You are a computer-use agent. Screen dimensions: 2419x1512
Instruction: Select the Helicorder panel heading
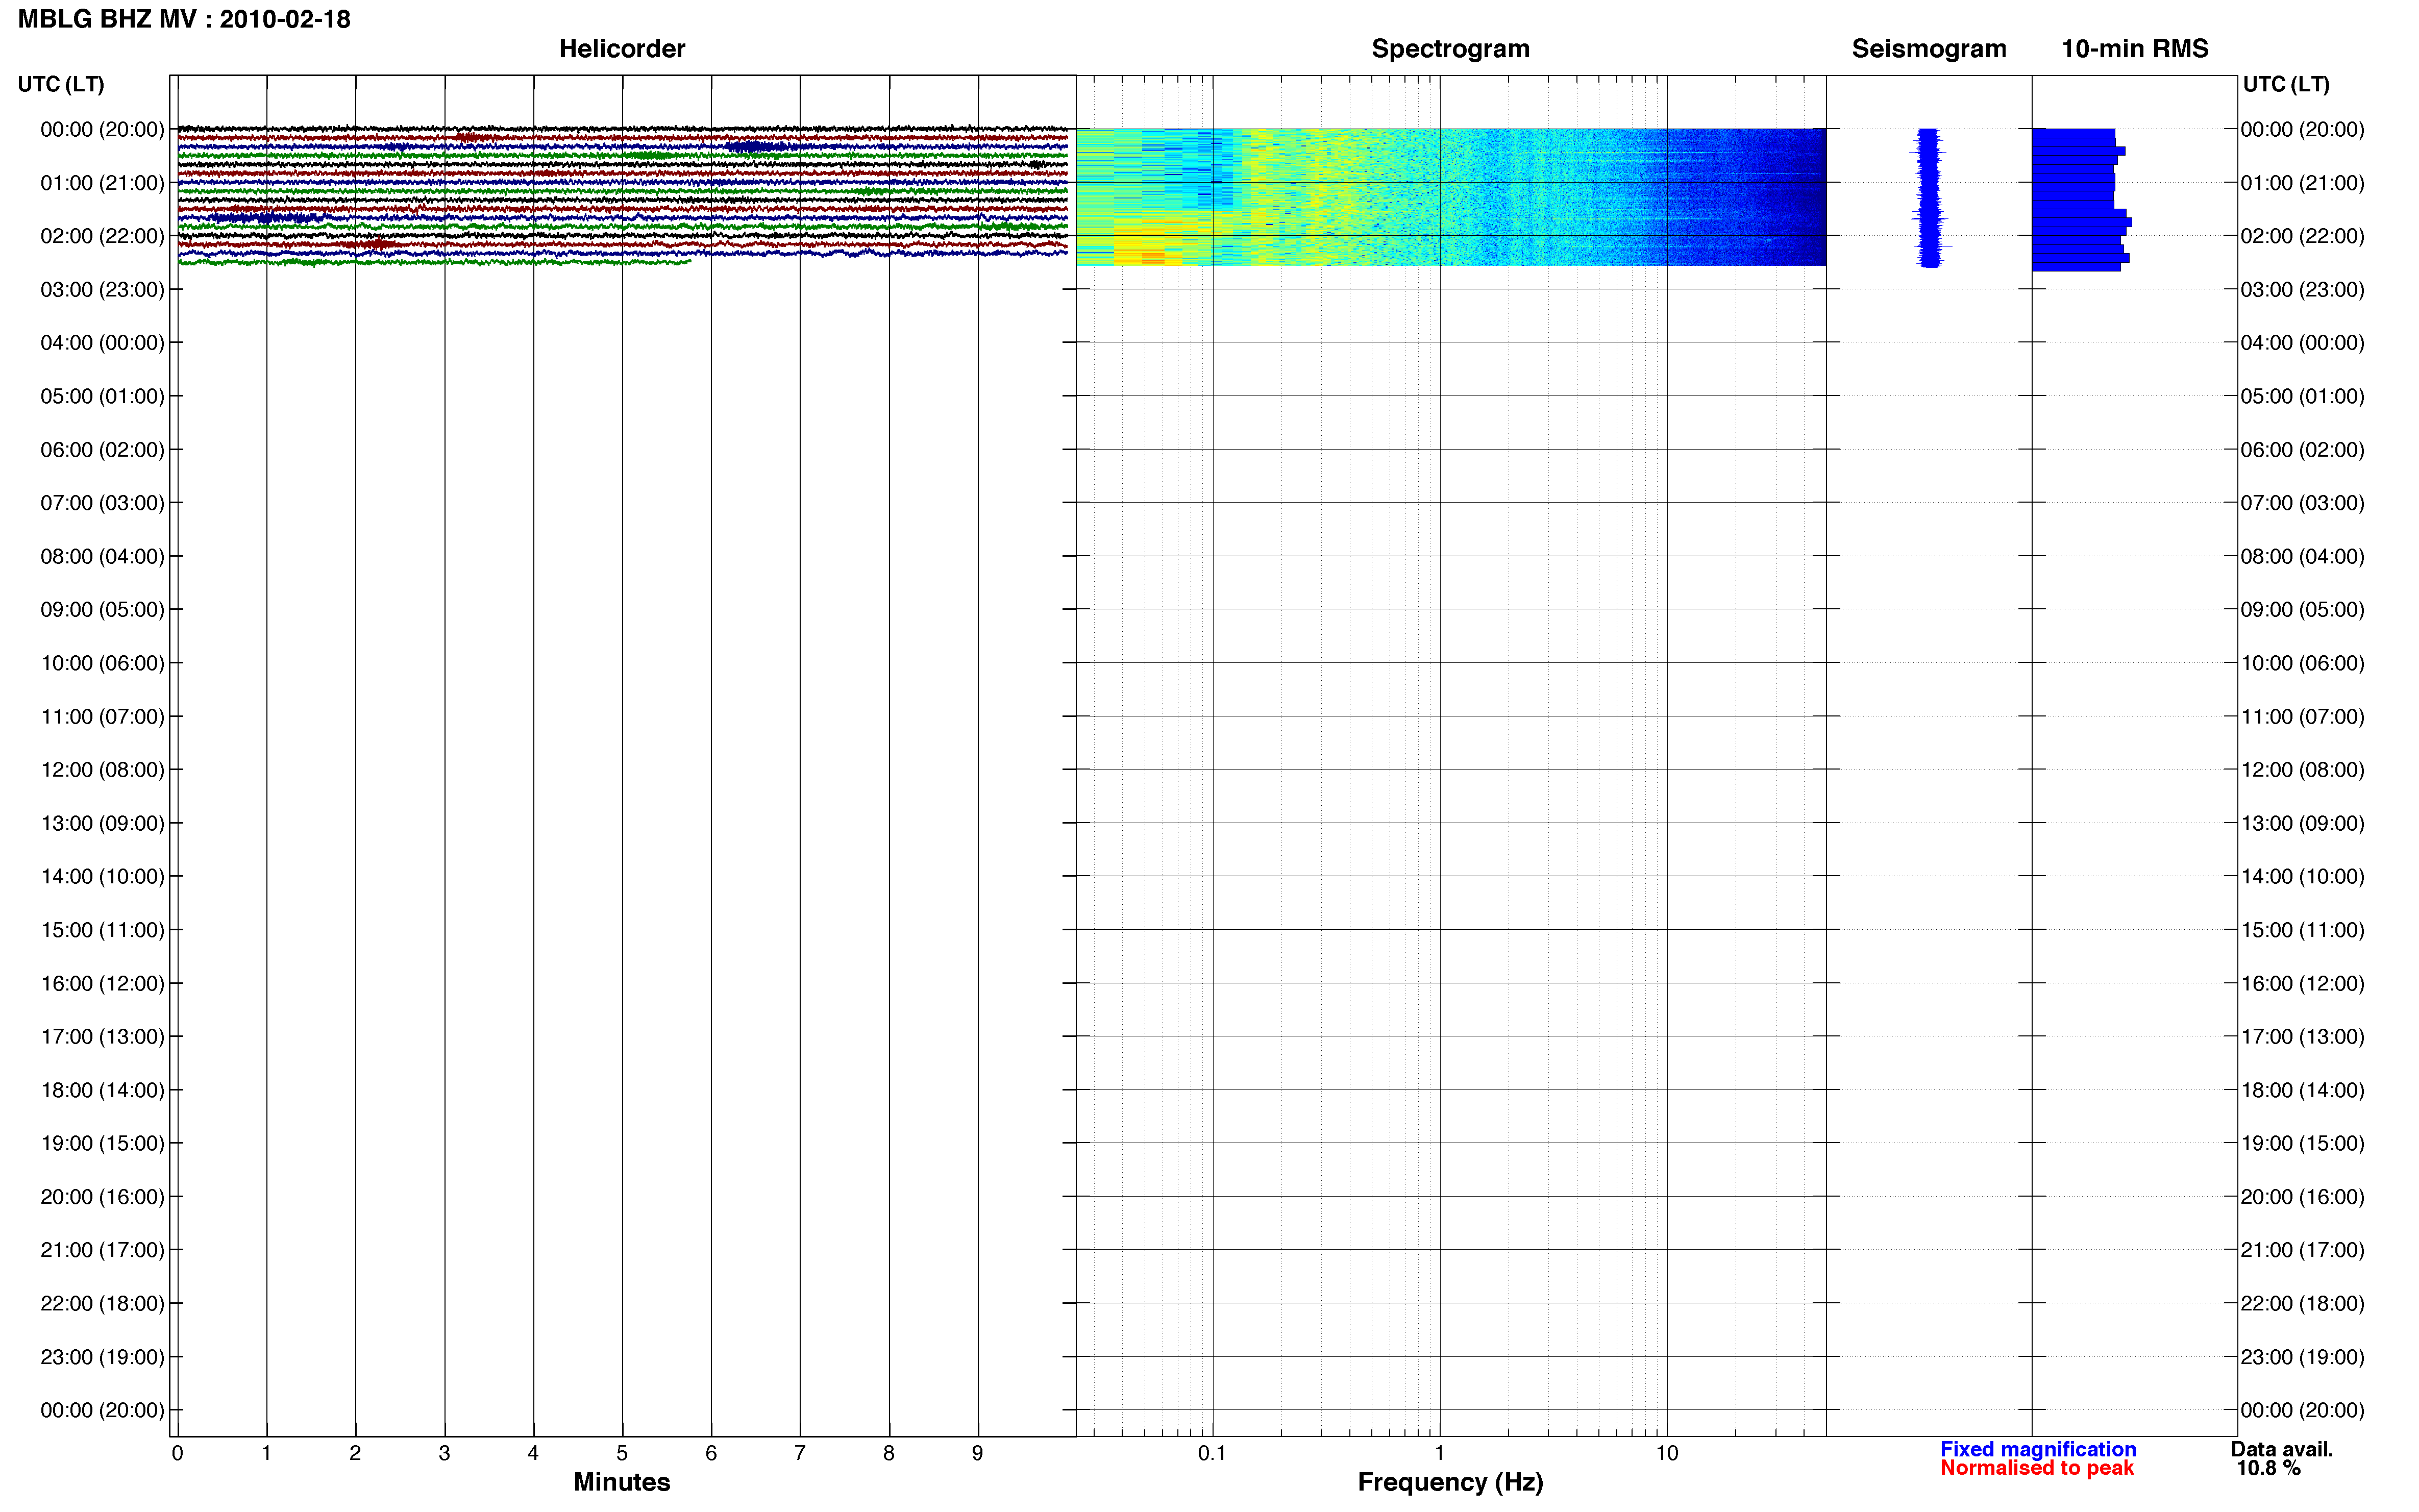621,48
